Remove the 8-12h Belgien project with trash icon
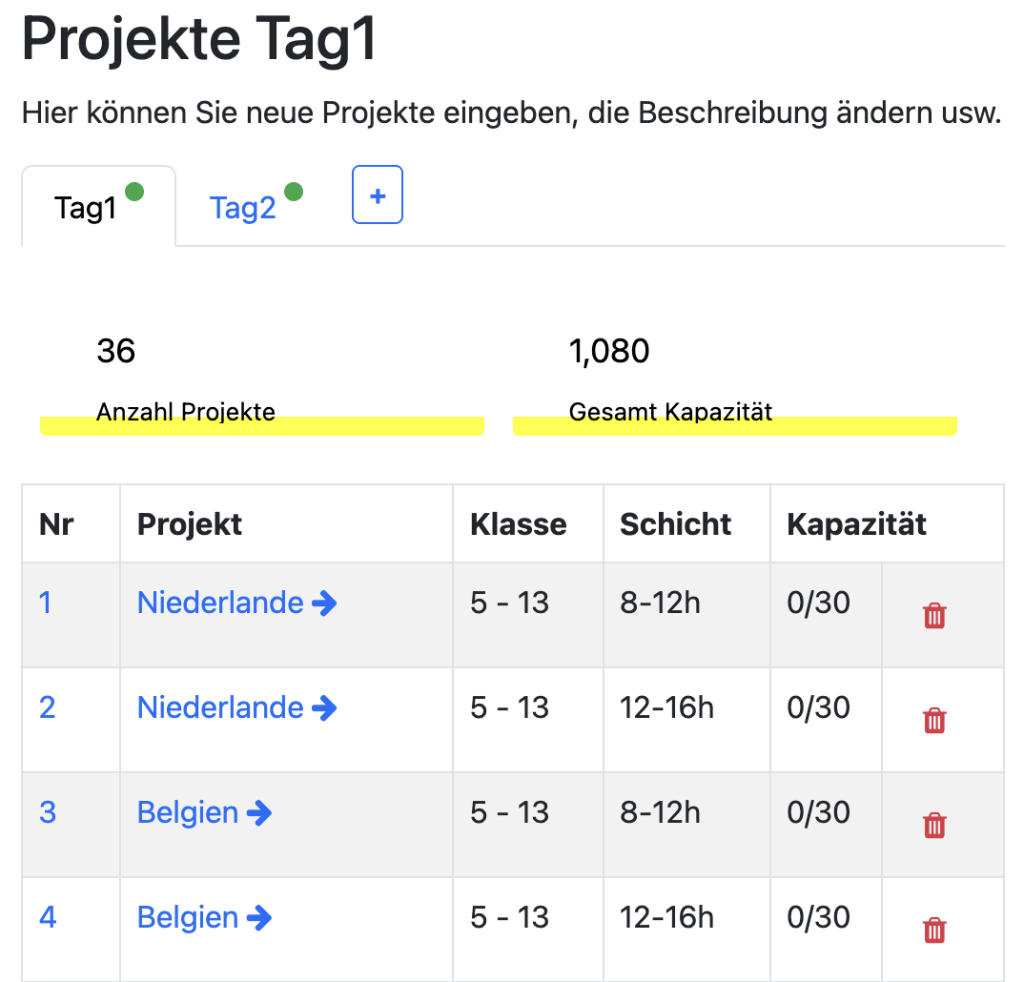 tap(933, 826)
